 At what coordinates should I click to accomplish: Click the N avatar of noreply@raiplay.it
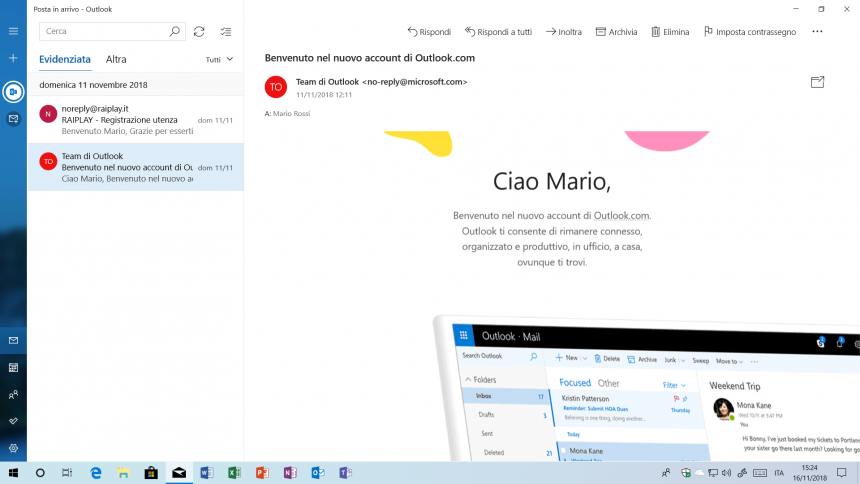click(48, 114)
